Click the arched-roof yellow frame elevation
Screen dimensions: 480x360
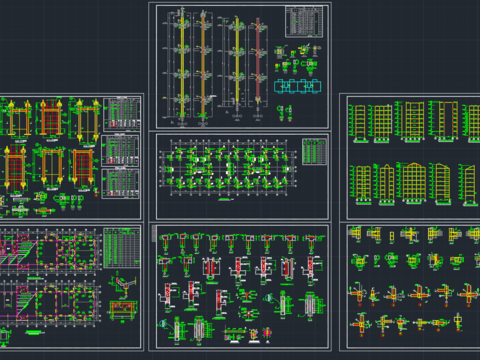pyautogui.click(x=413, y=182)
